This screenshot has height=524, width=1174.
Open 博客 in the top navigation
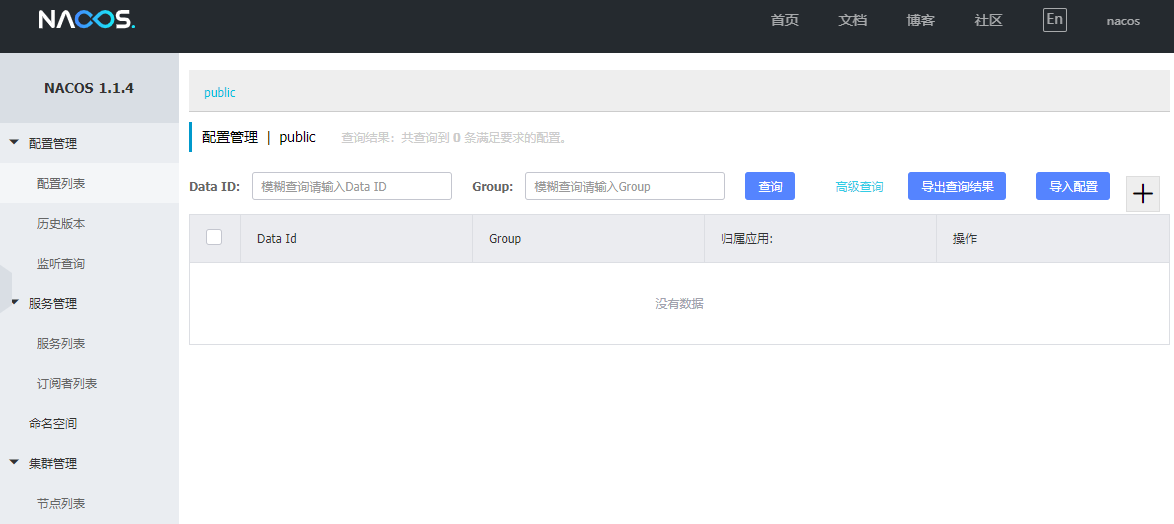921,20
